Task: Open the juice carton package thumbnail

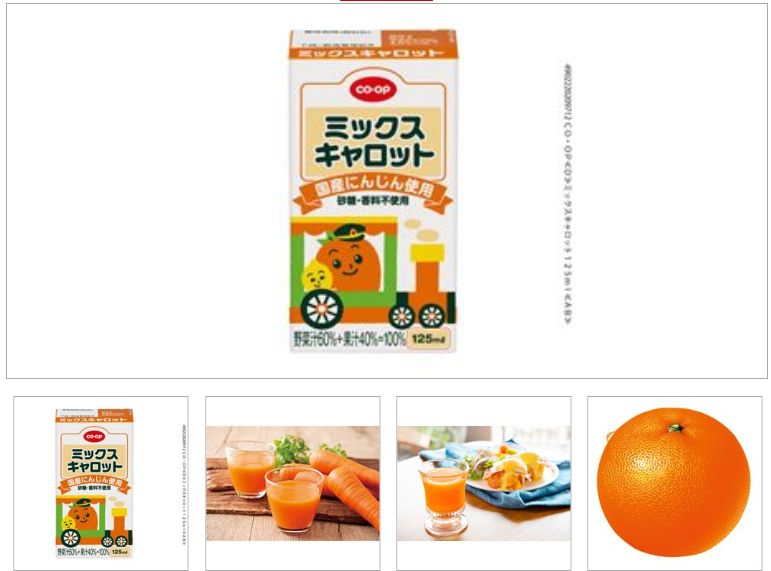Action: click(x=101, y=483)
